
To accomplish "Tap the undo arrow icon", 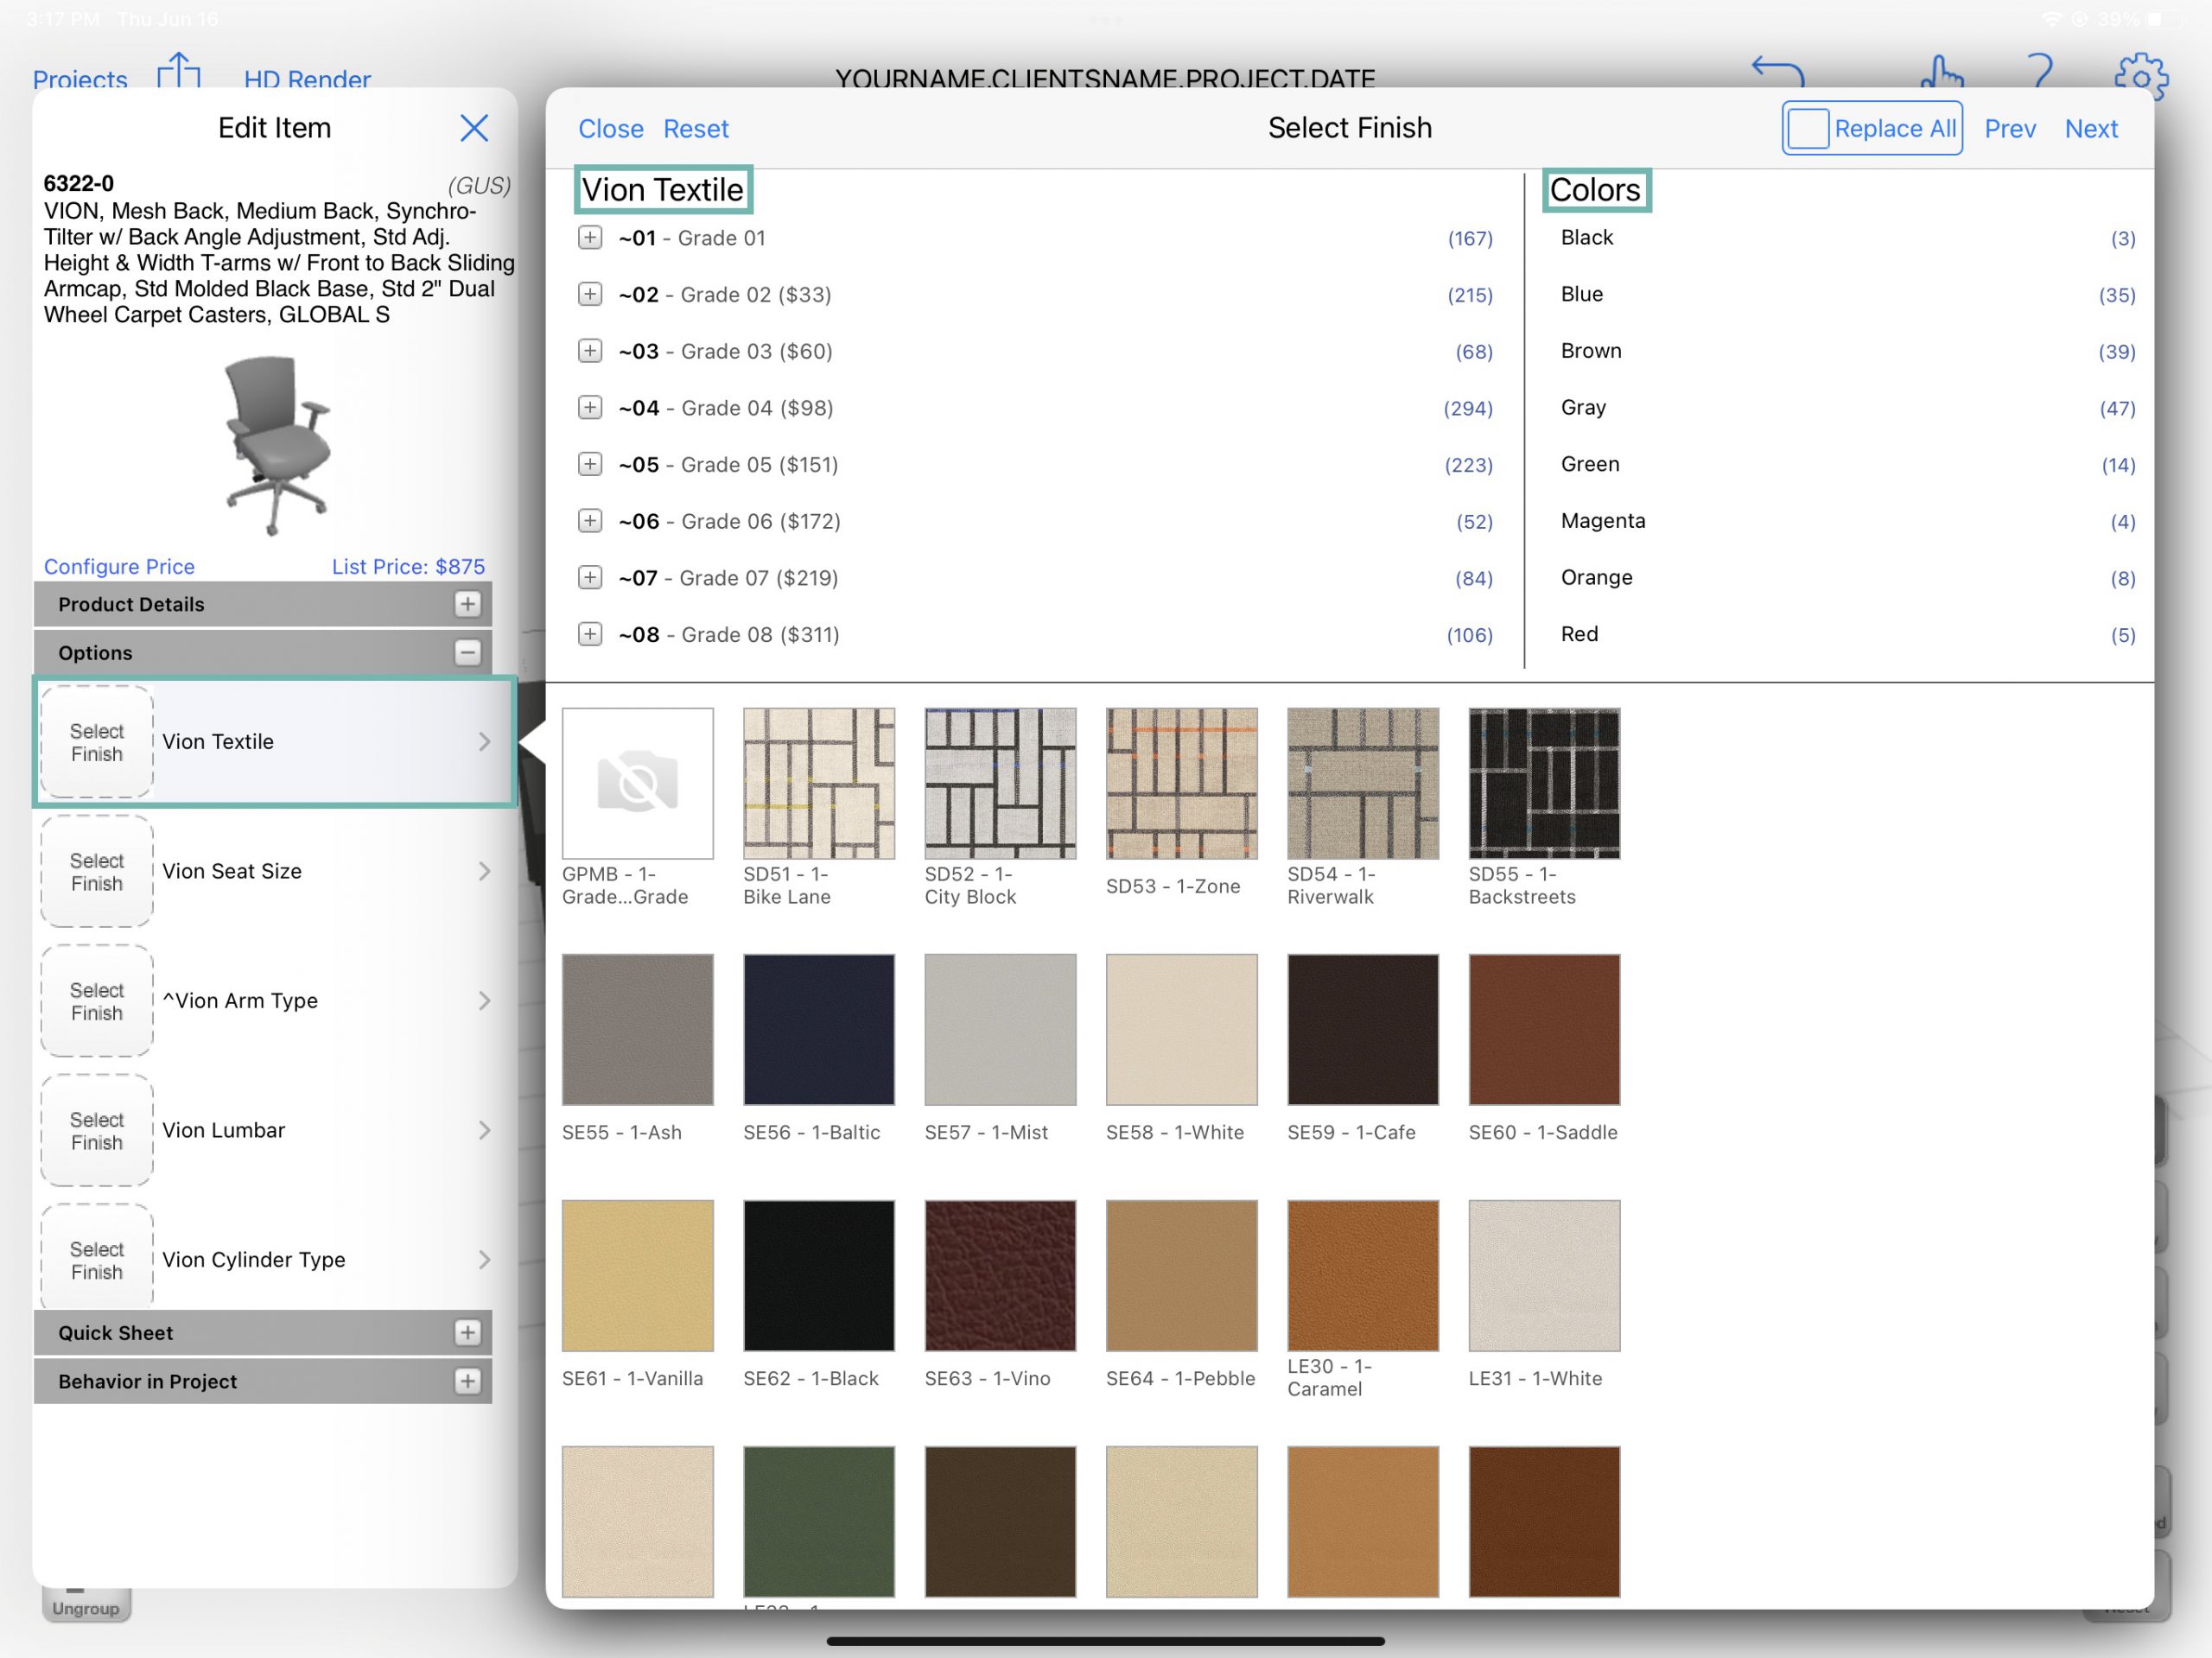I will point(1777,72).
